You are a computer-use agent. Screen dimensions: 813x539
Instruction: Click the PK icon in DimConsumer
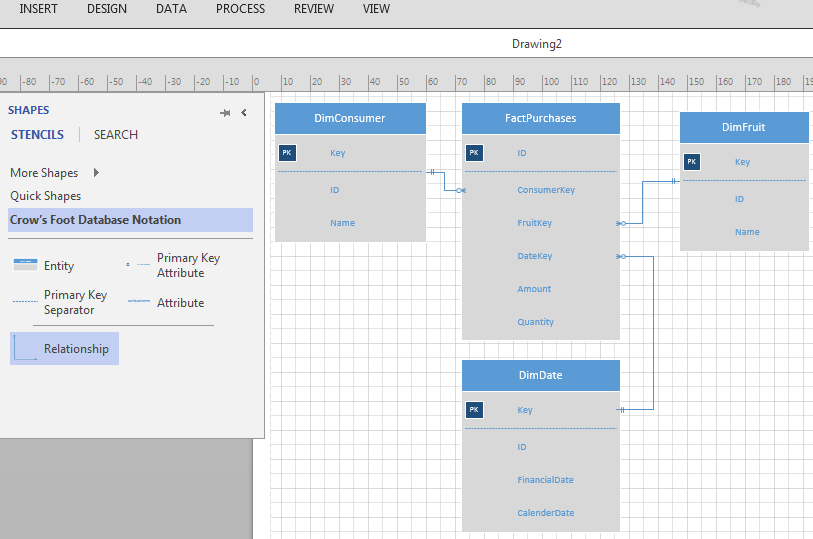[x=287, y=153]
